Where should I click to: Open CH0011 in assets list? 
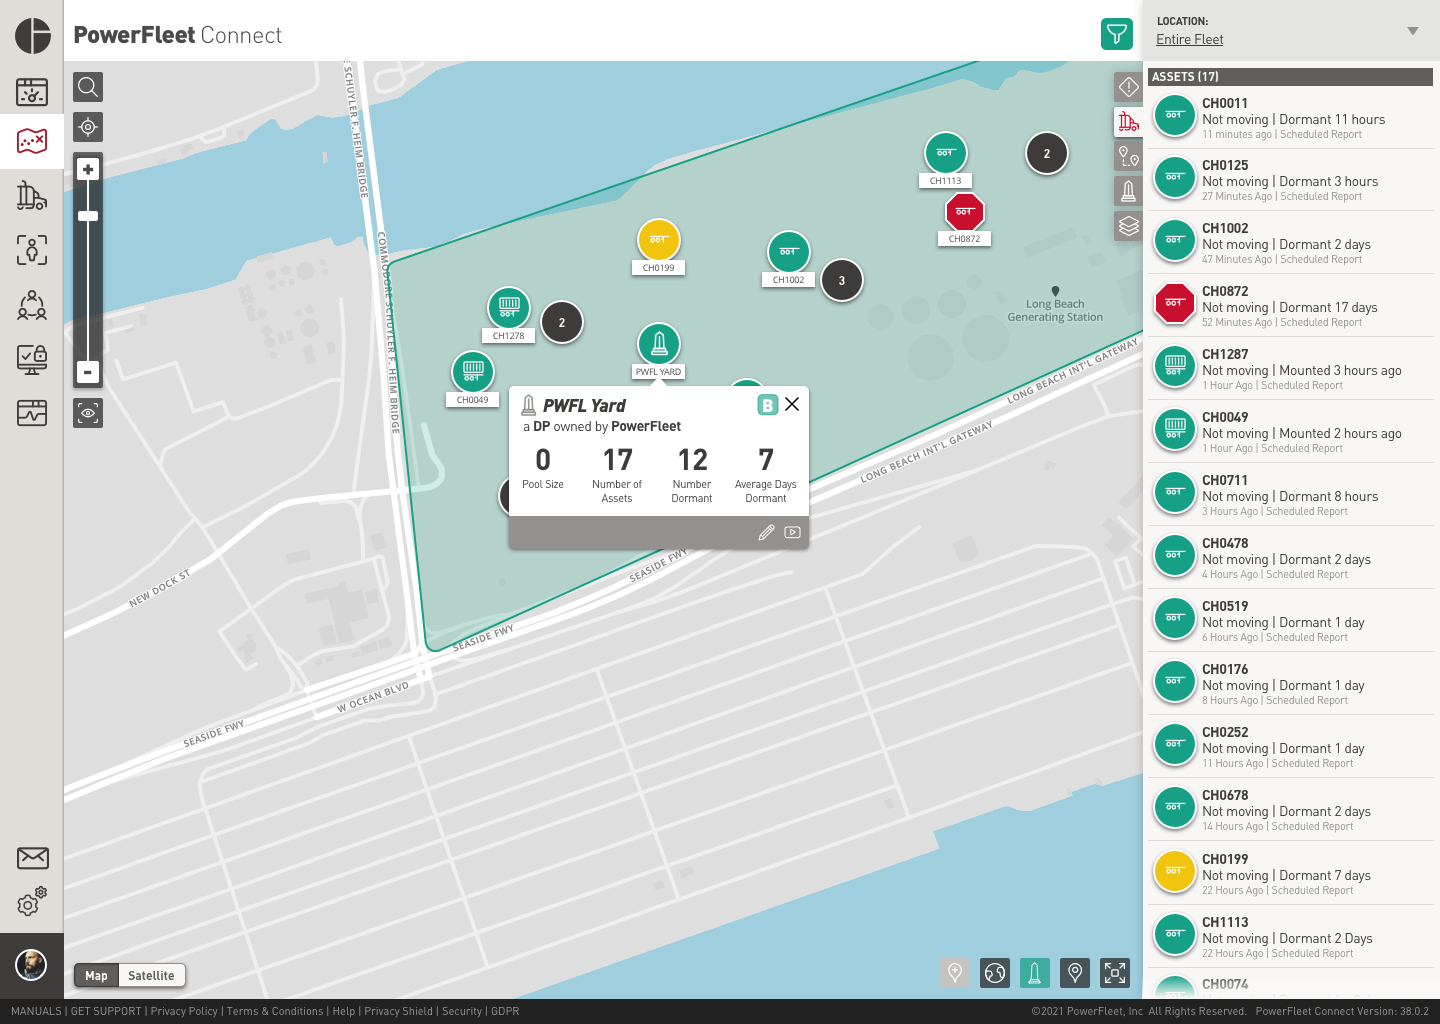[x=1290, y=118]
